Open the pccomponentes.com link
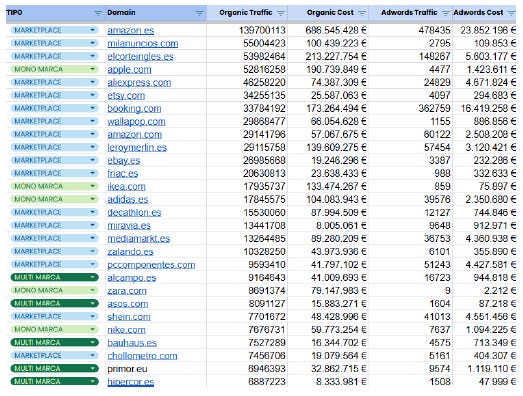The width and height of the screenshot is (523, 396). tap(151, 265)
